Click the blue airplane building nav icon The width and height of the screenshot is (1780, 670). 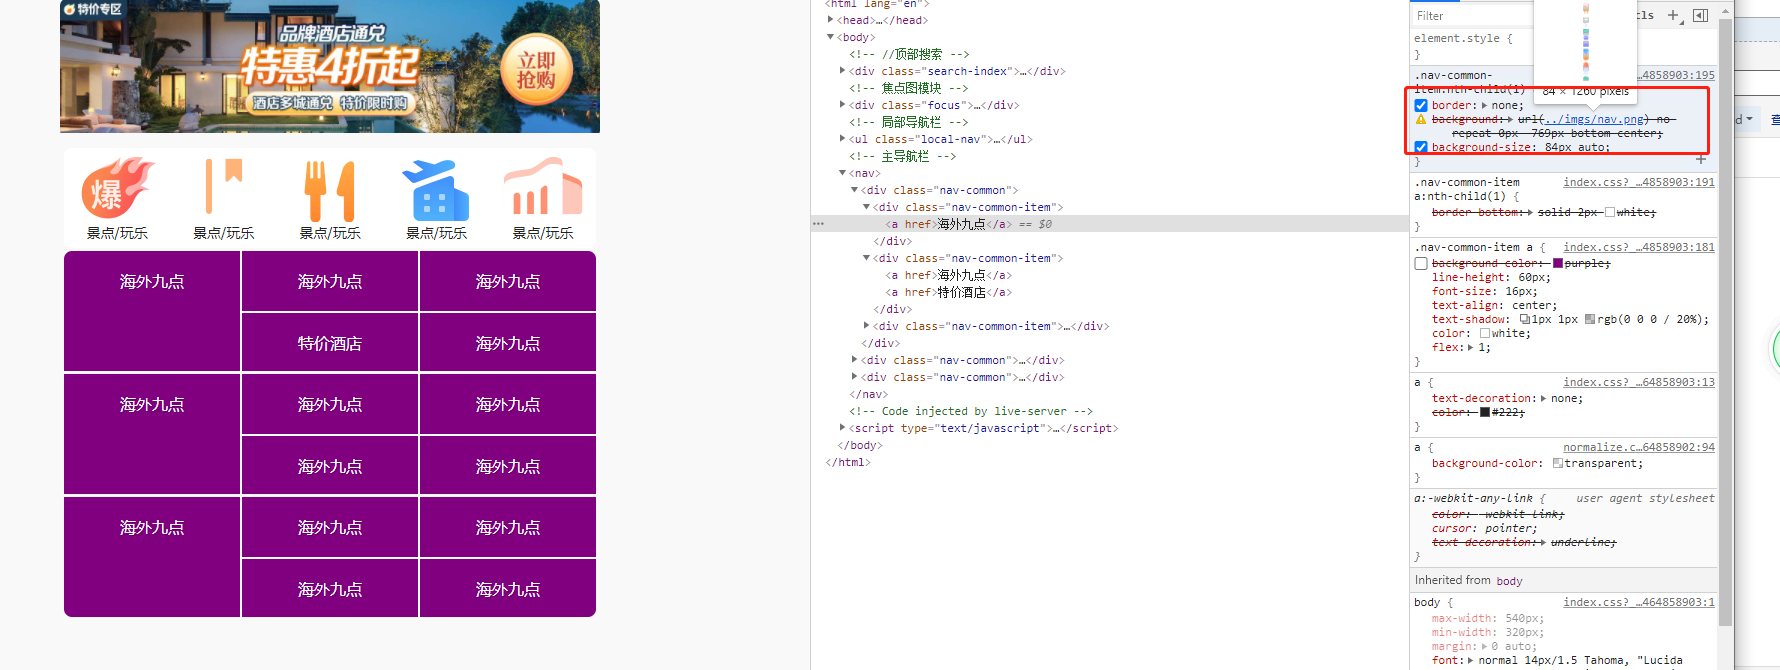click(435, 190)
